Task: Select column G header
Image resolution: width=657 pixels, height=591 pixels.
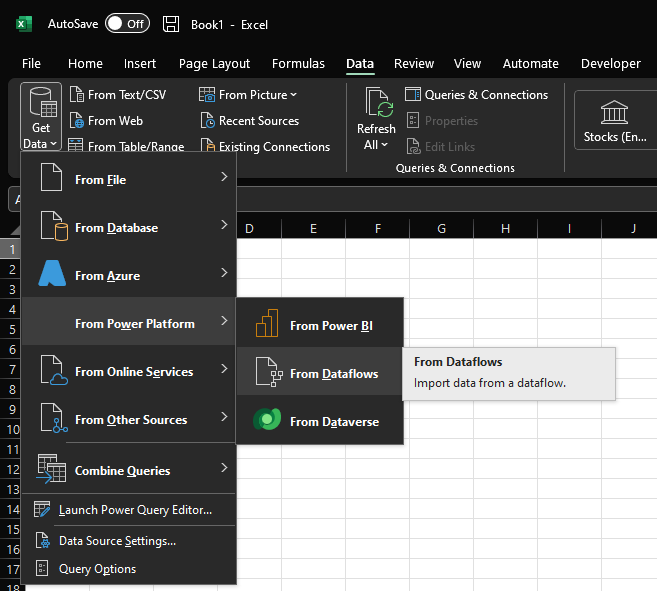Action: click(x=441, y=228)
